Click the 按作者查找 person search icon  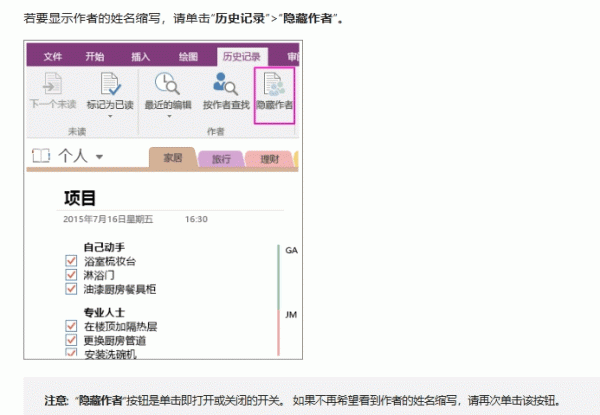(x=225, y=83)
